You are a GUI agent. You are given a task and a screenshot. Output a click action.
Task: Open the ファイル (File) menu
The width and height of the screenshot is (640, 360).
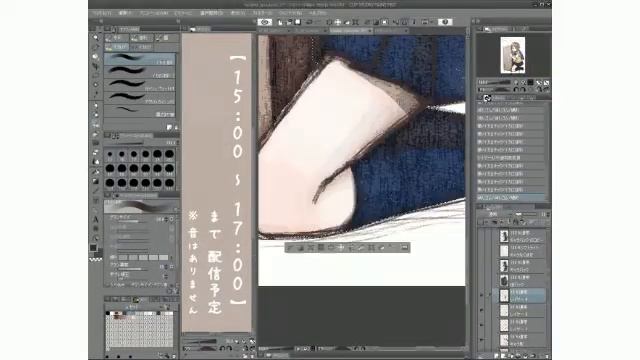tap(102, 13)
